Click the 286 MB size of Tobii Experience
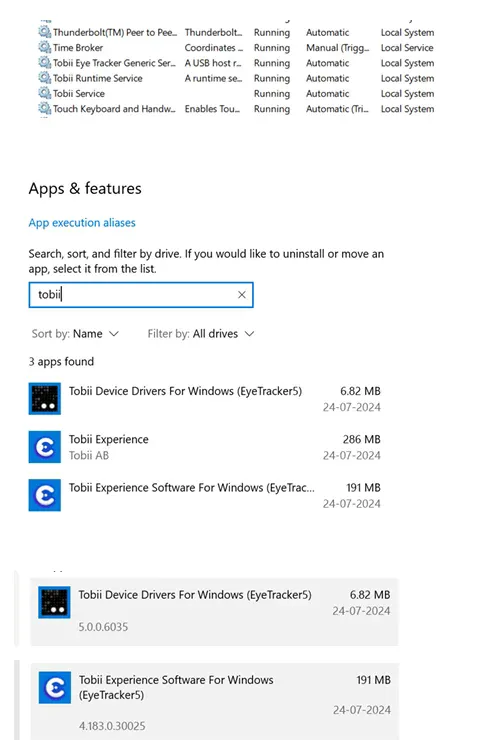Screen dimensions: 482x749 361,439
